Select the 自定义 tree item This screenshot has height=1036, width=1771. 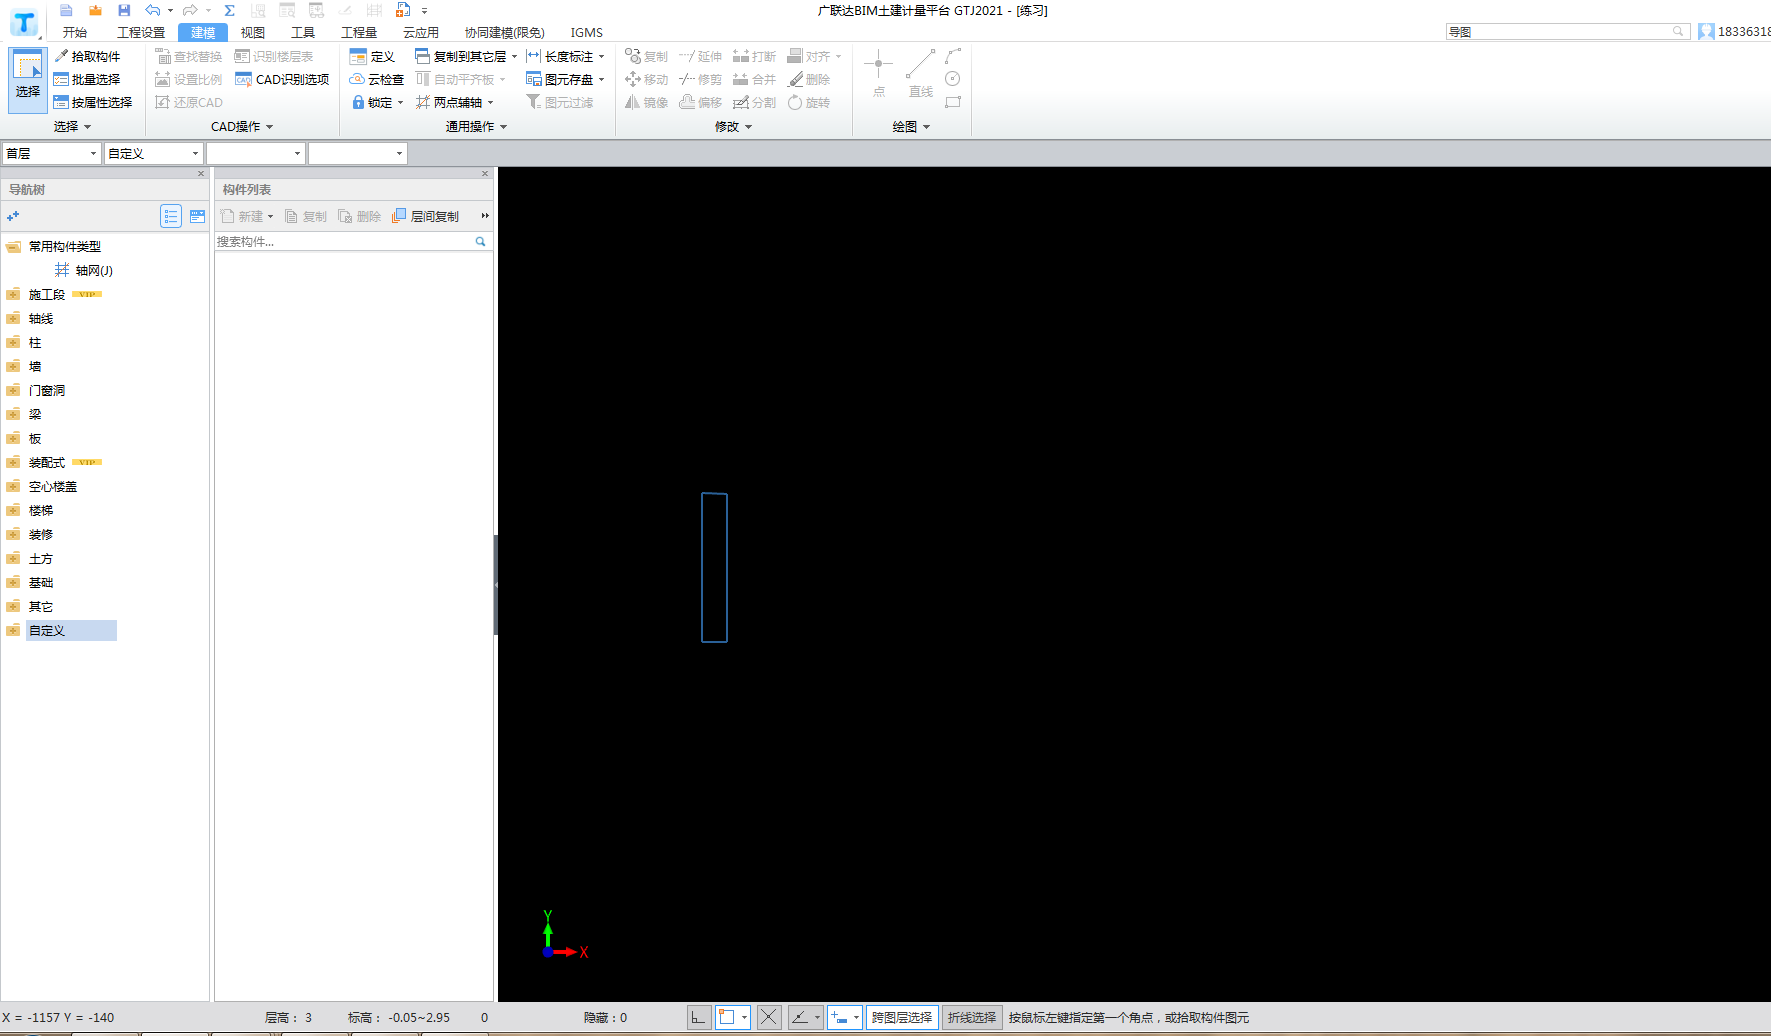click(x=71, y=630)
